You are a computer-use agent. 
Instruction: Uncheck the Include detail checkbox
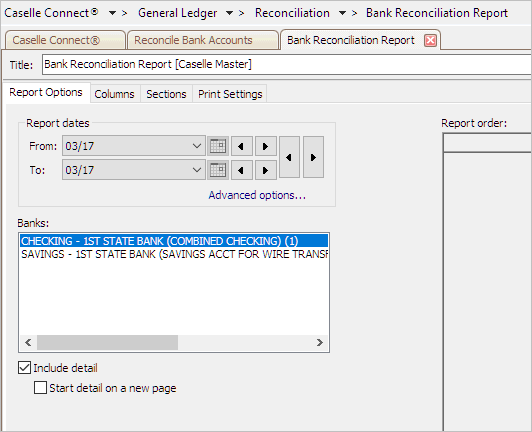[24, 368]
